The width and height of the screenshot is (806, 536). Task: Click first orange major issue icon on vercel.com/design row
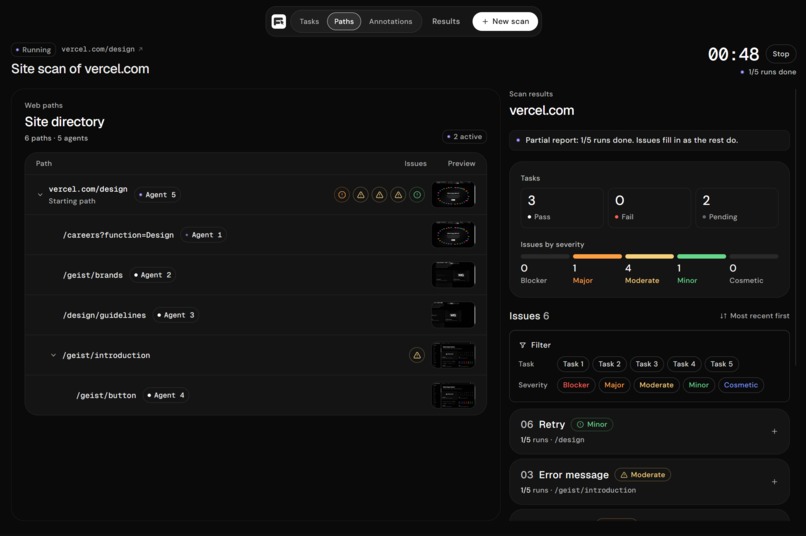(x=342, y=195)
